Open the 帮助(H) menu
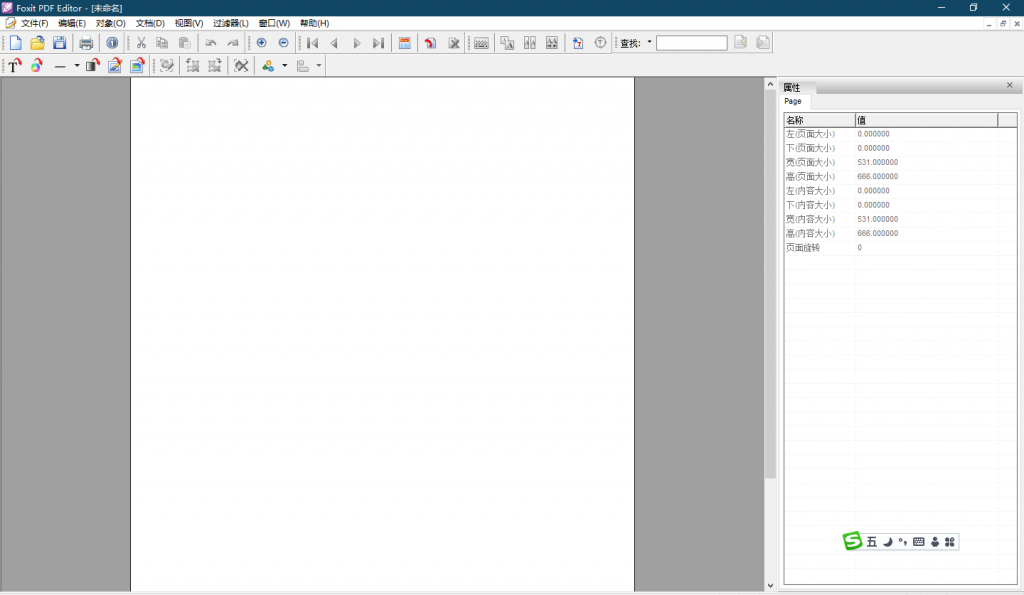This screenshot has height=595, width=1024. 315,24
